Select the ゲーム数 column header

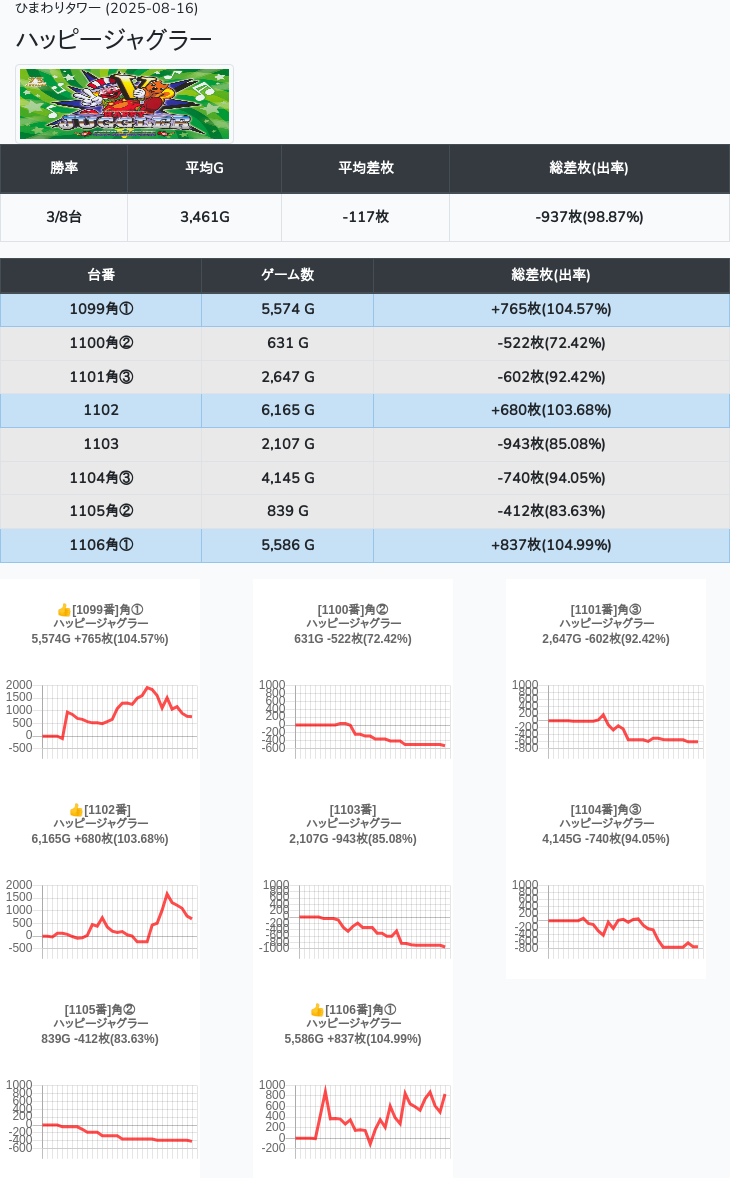(x=287, y=275)
